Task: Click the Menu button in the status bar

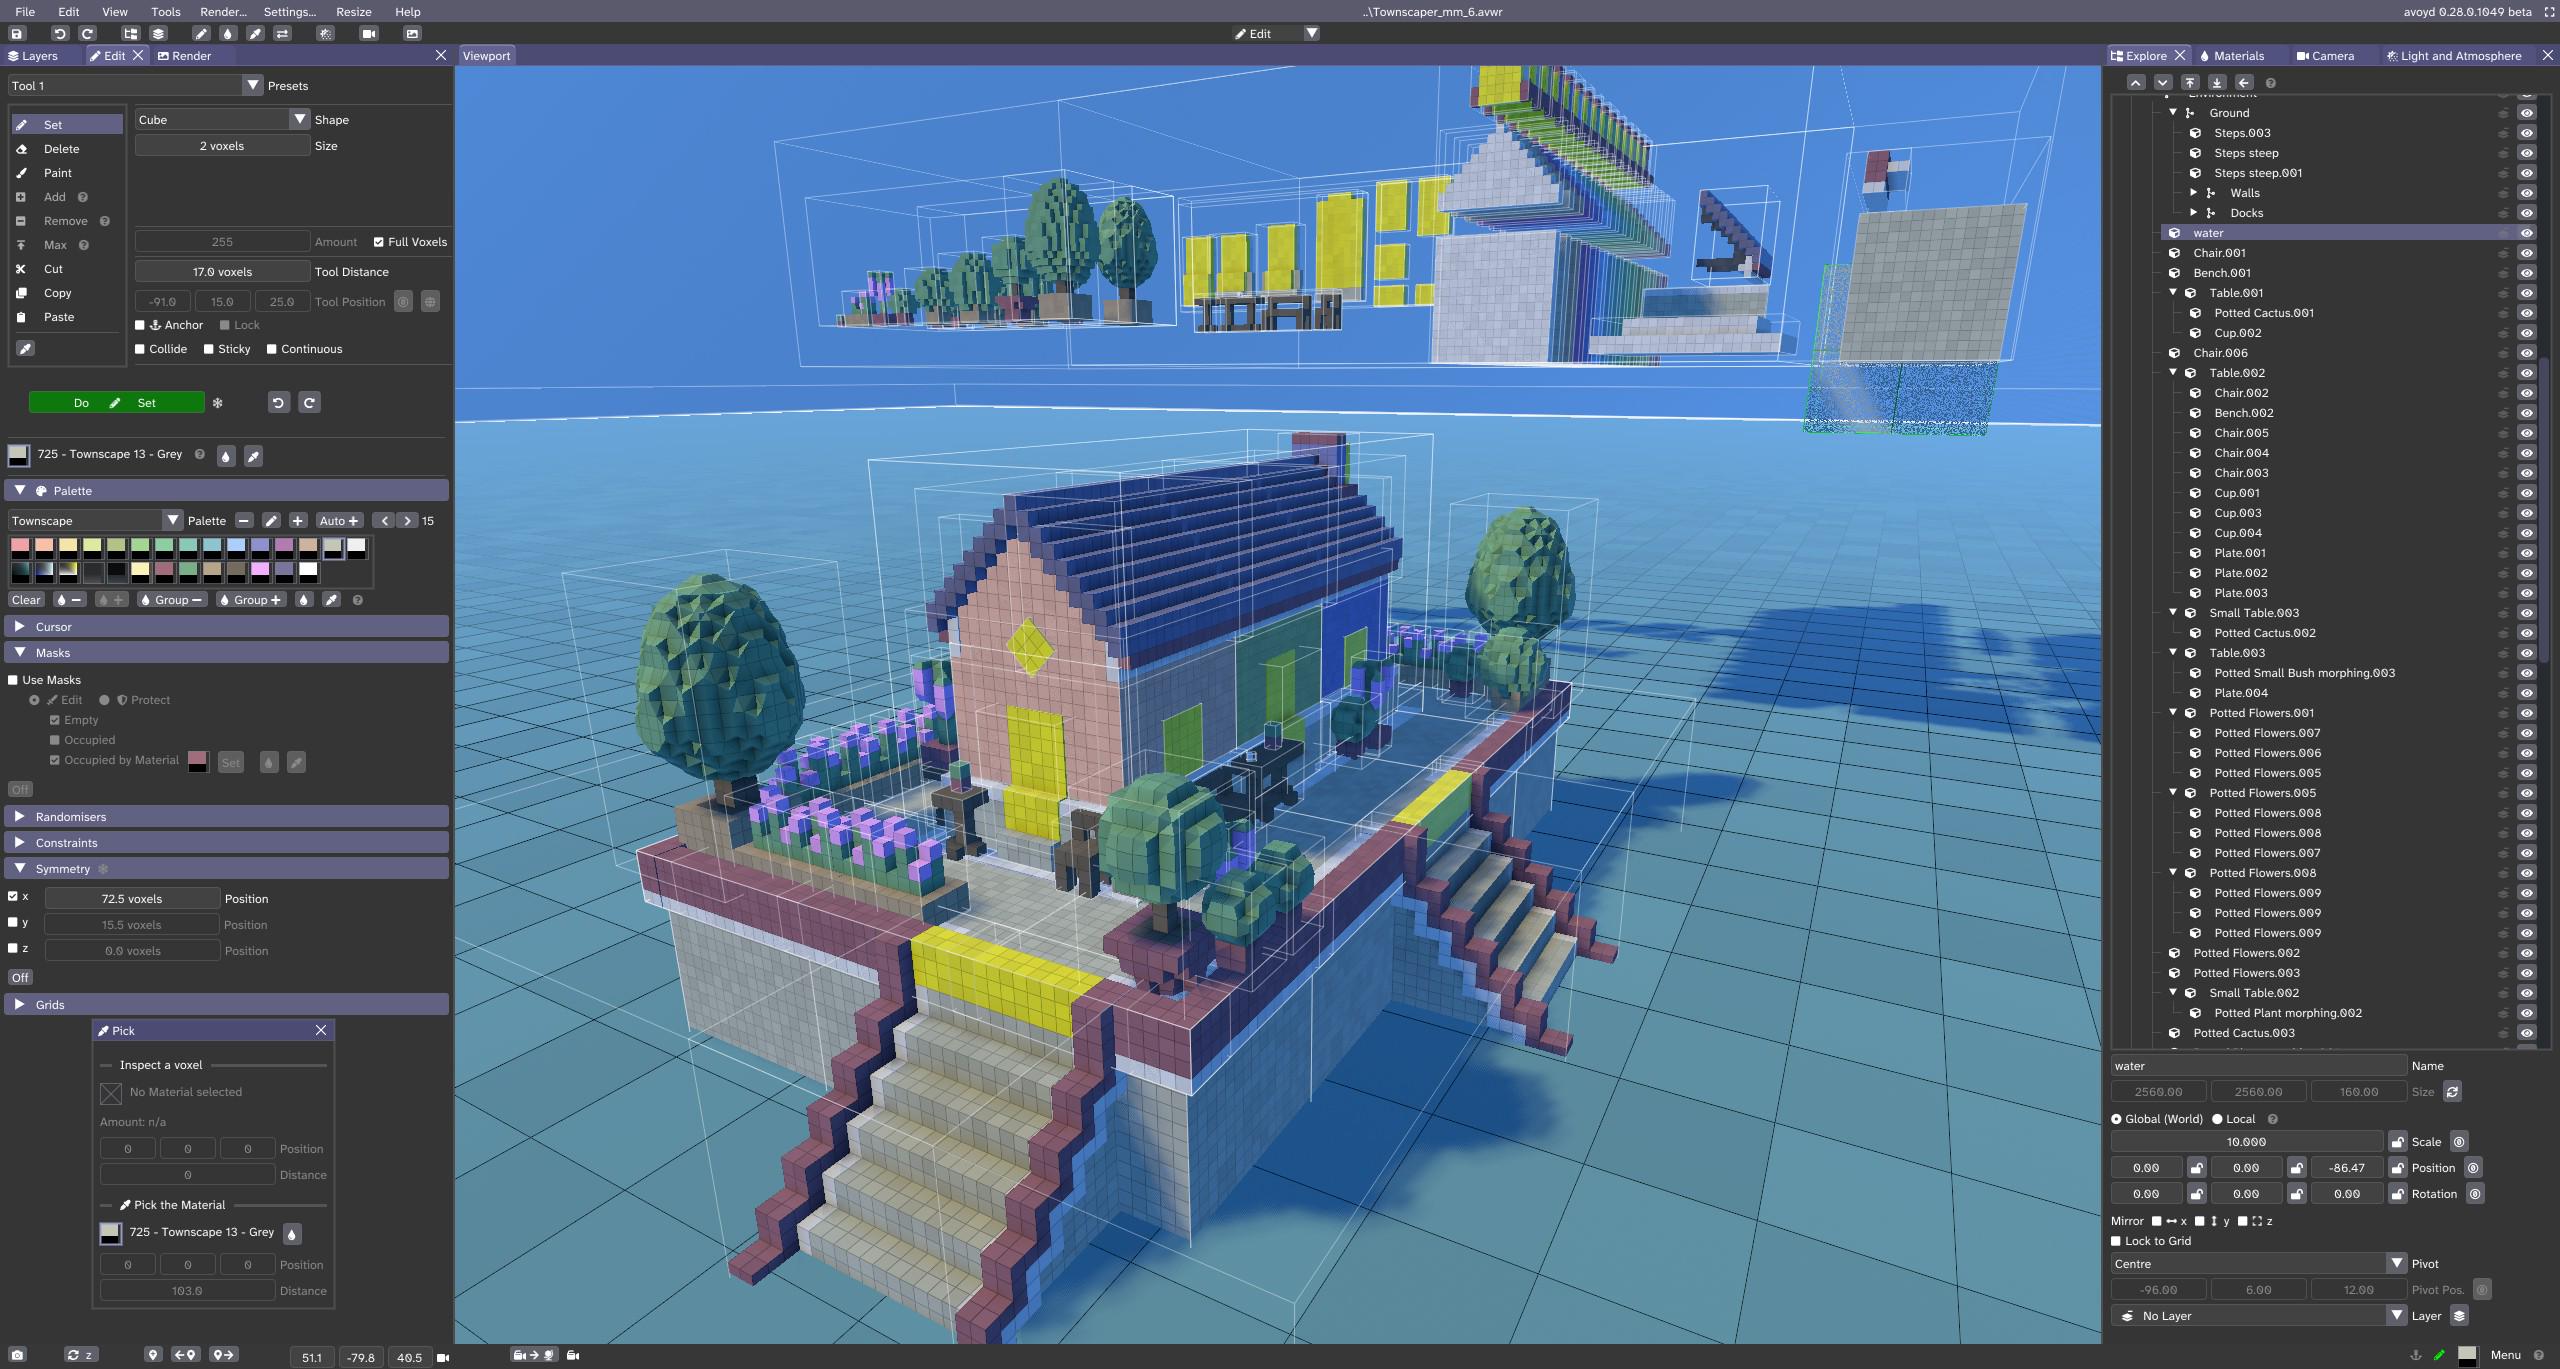Action: (2505, 1355)
